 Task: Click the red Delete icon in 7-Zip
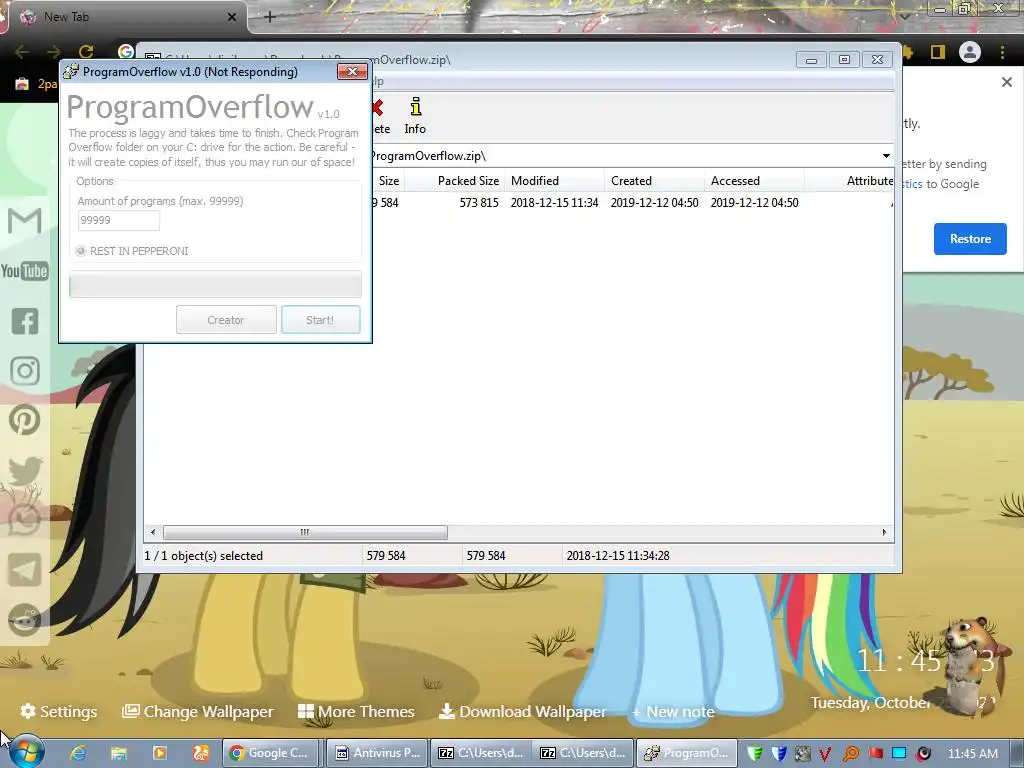coord(377,108)
